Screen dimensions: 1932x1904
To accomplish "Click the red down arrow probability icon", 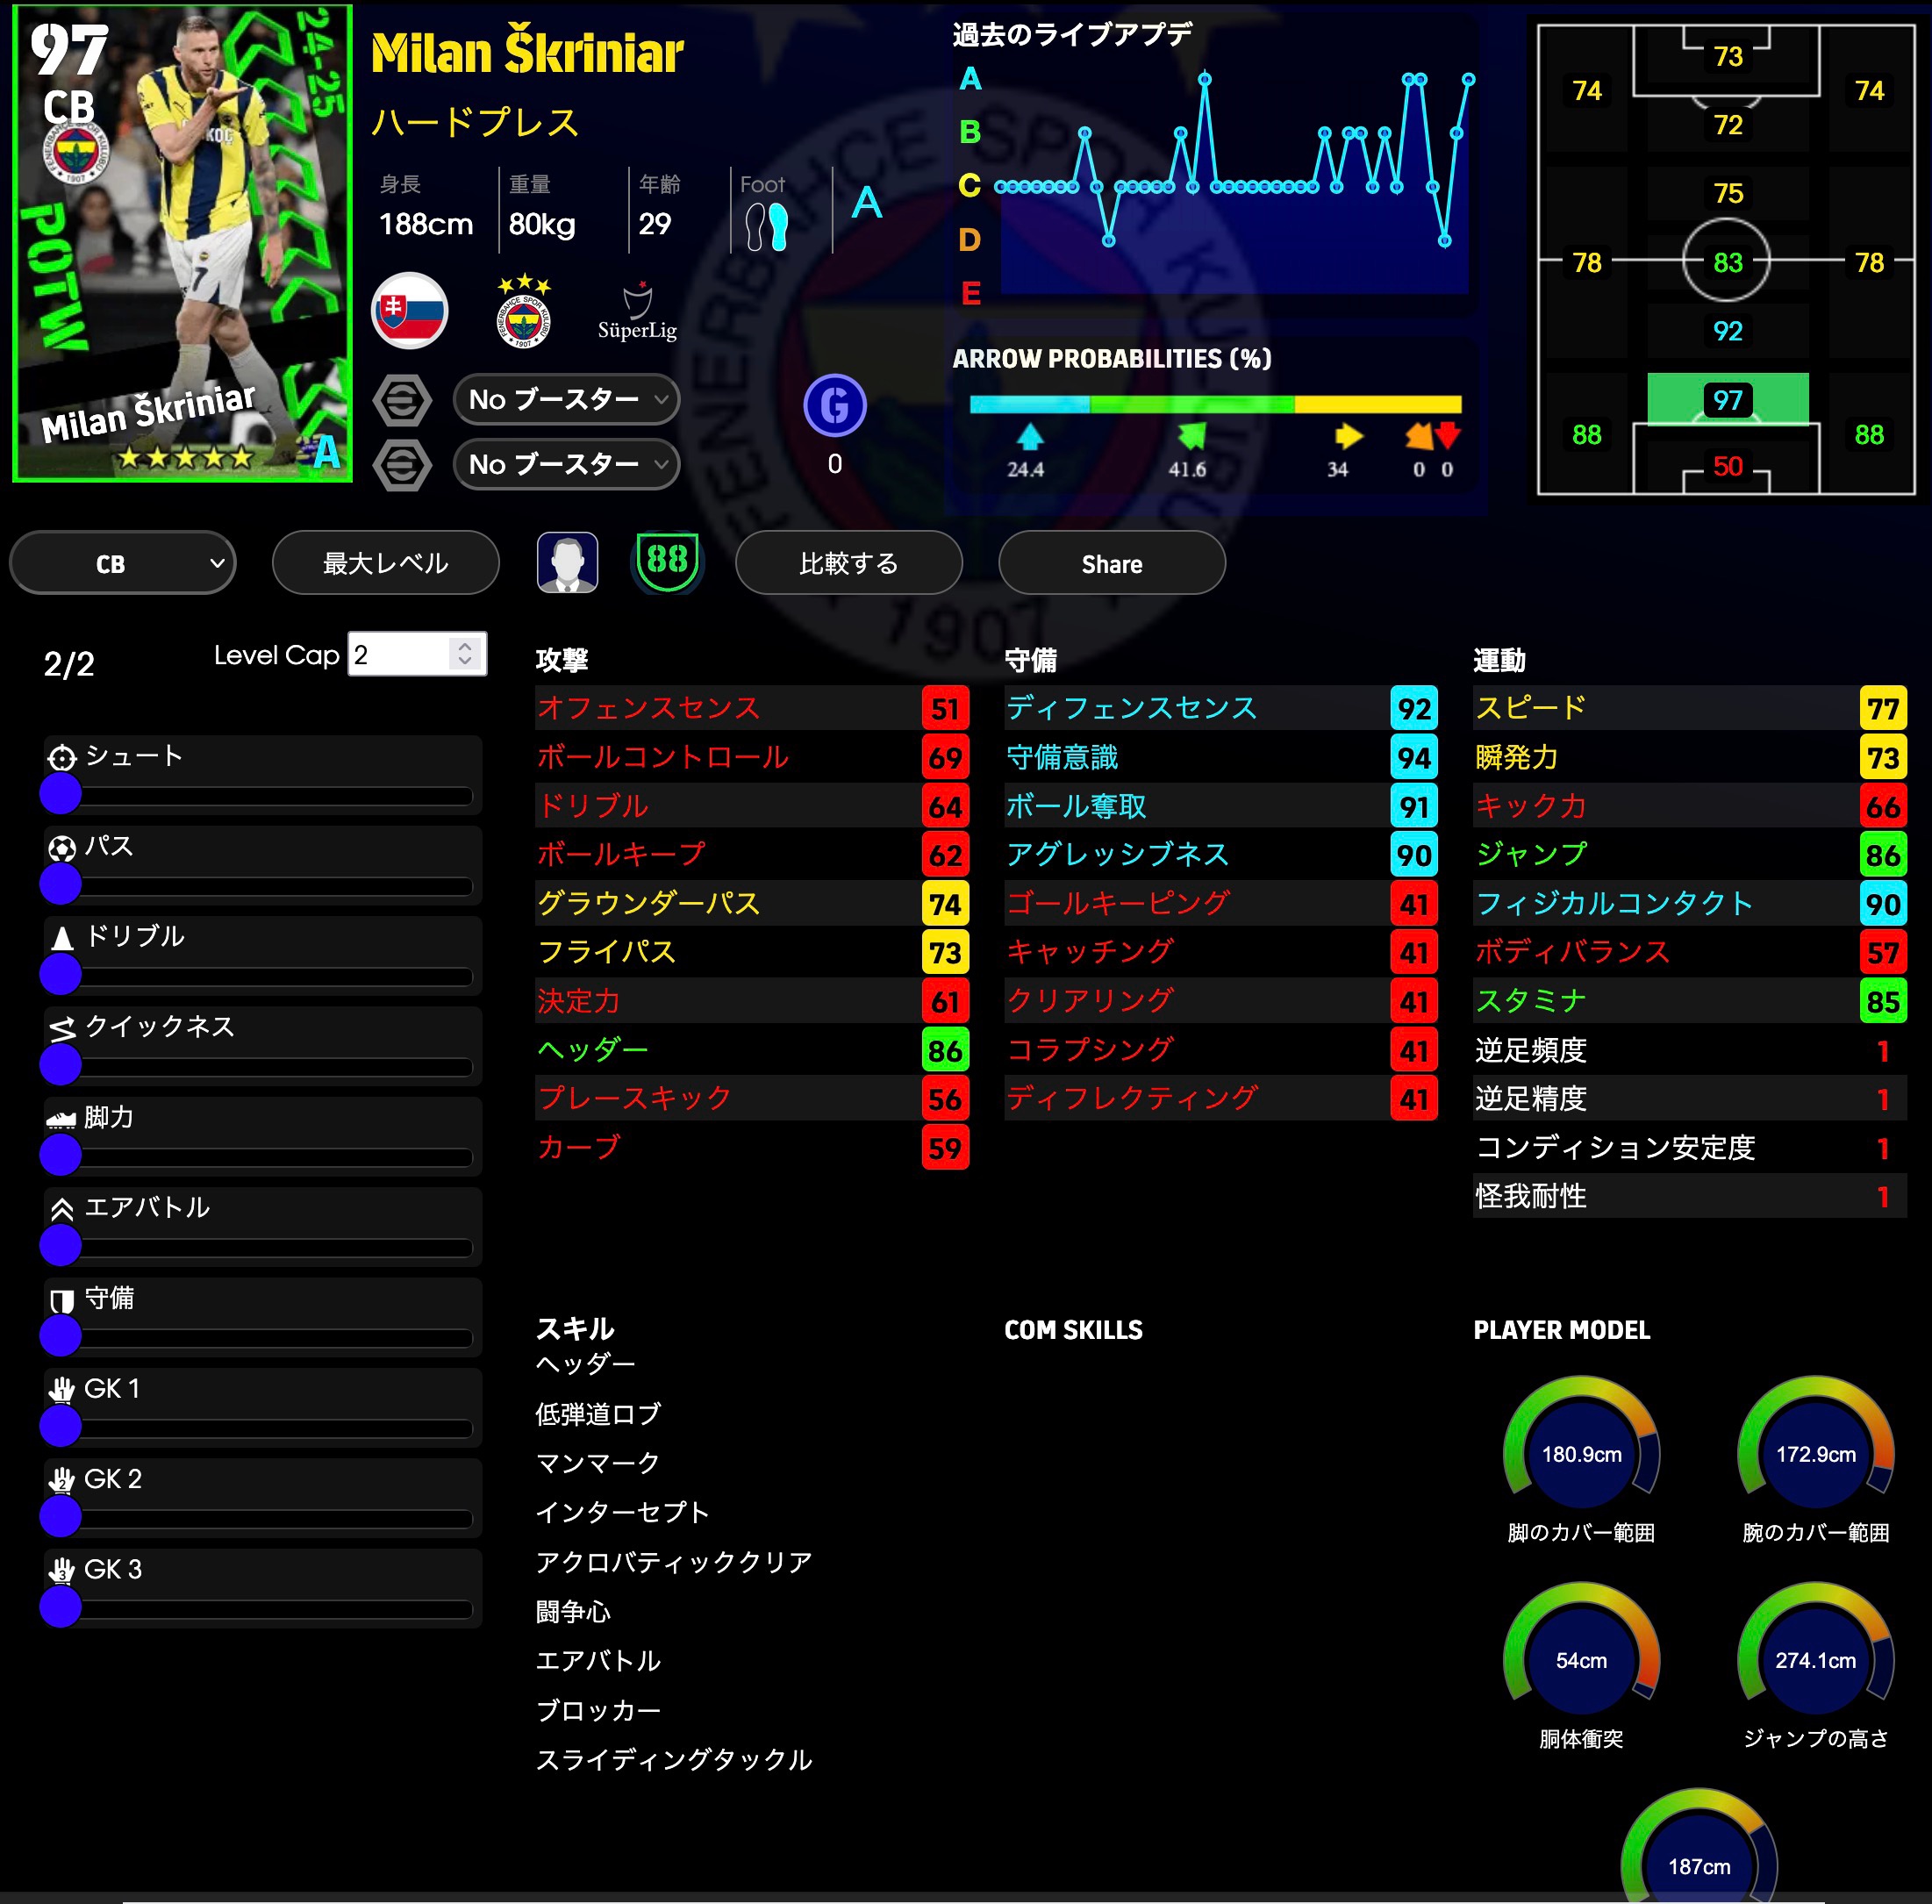I will click(x=1448, y=435).
